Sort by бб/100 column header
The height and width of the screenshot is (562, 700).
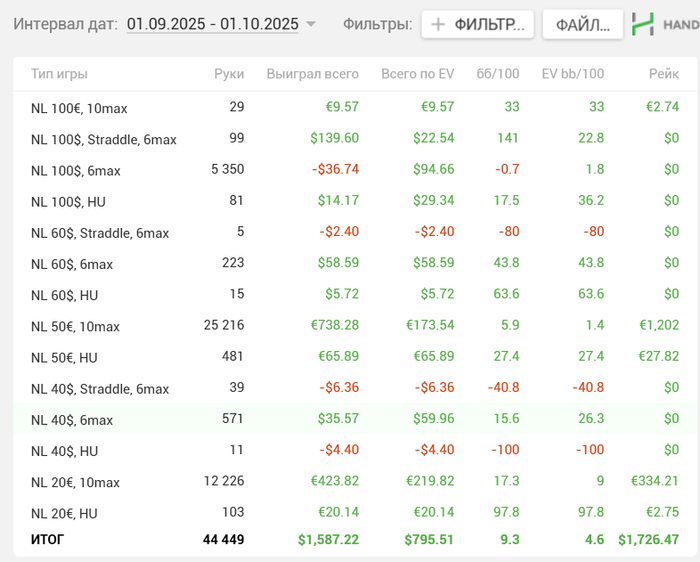pyautogui.click(x=498, y=74)
